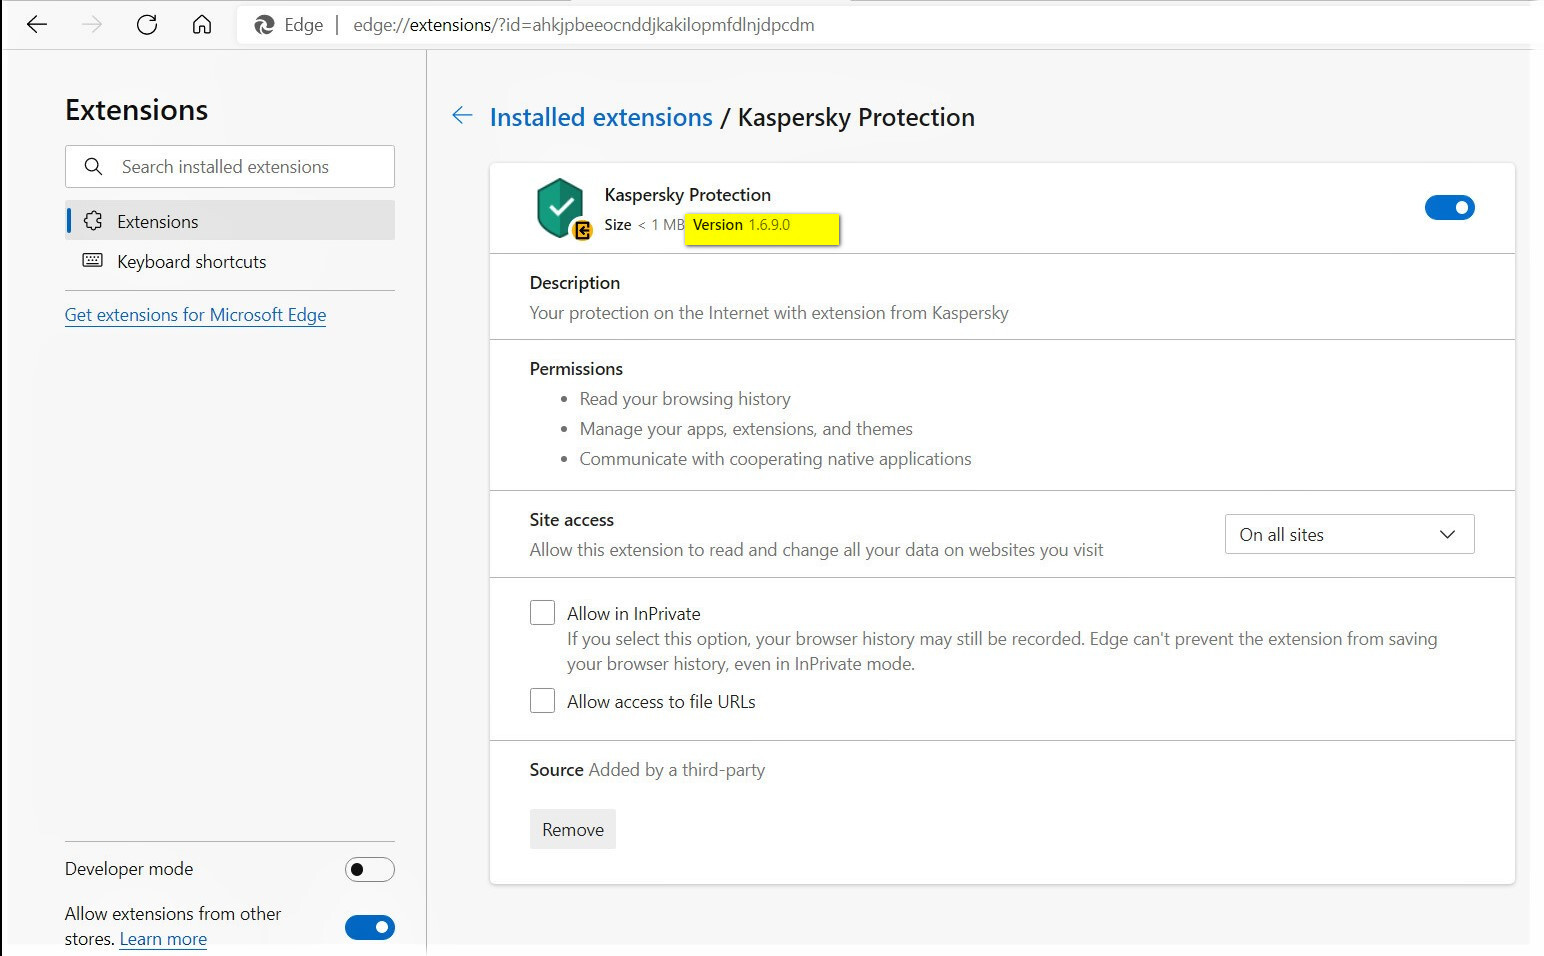Disable the Kaspersky Protection extension toggle
The height and width of the screenshot is (956, 1544).
pyautogui.click(x=1449, y=207)
